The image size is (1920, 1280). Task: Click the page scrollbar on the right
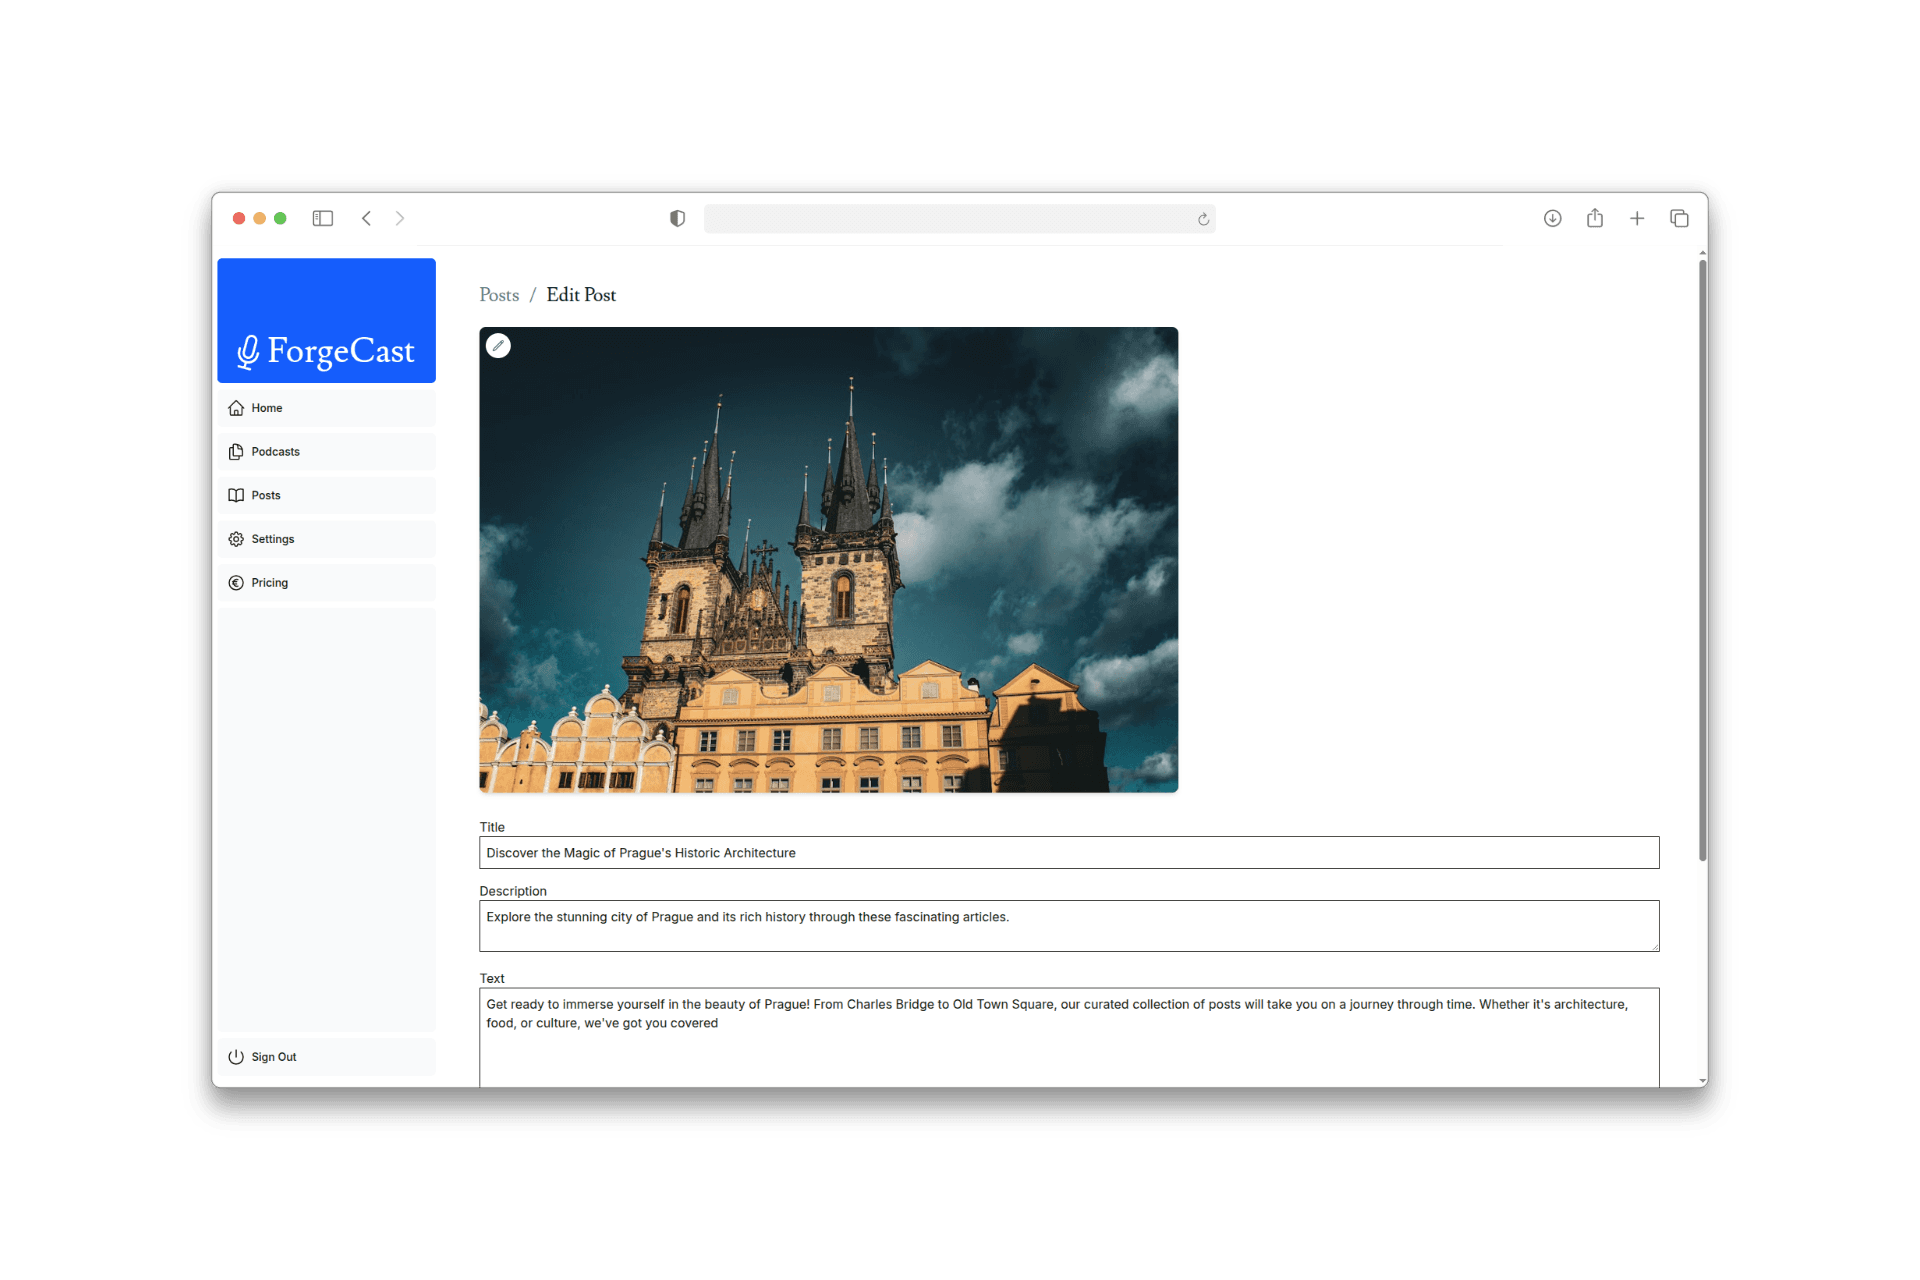(x=1701, y=560)
